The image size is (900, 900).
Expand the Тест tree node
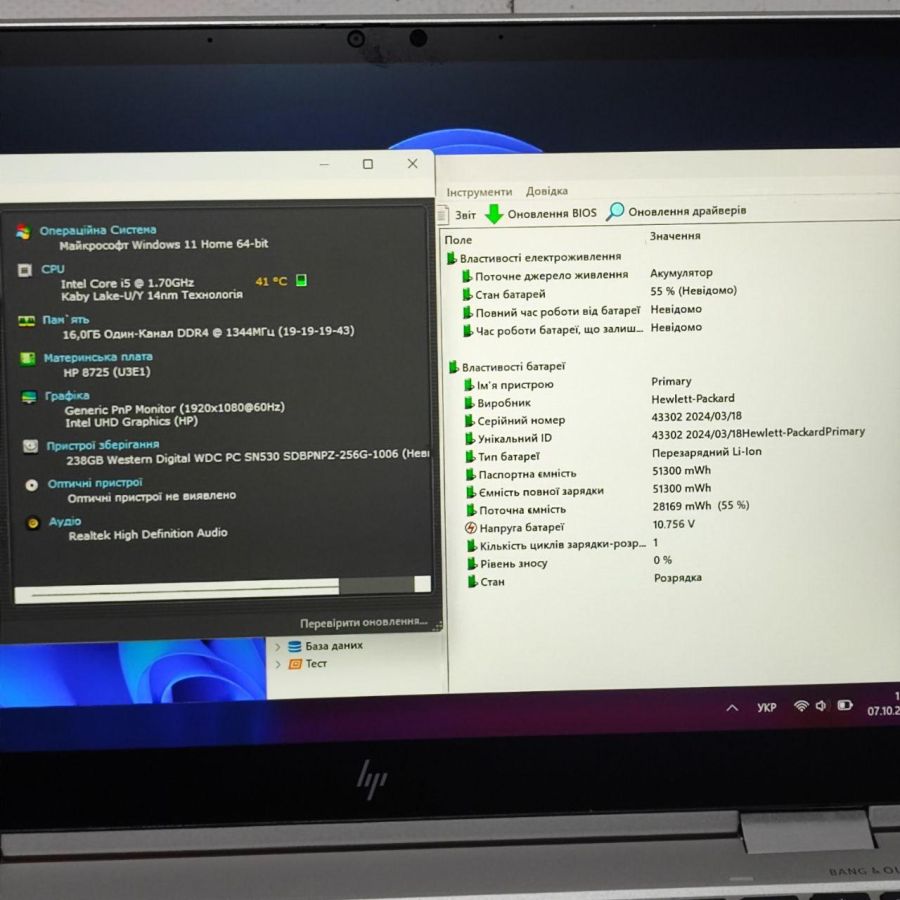click(x=278, y=665)
